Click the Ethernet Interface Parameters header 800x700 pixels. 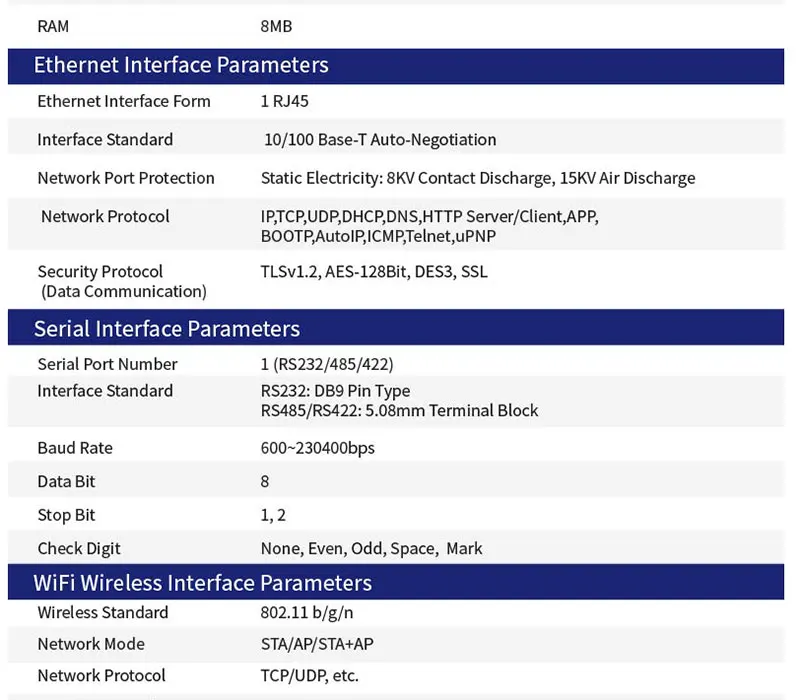coord(181,66)
